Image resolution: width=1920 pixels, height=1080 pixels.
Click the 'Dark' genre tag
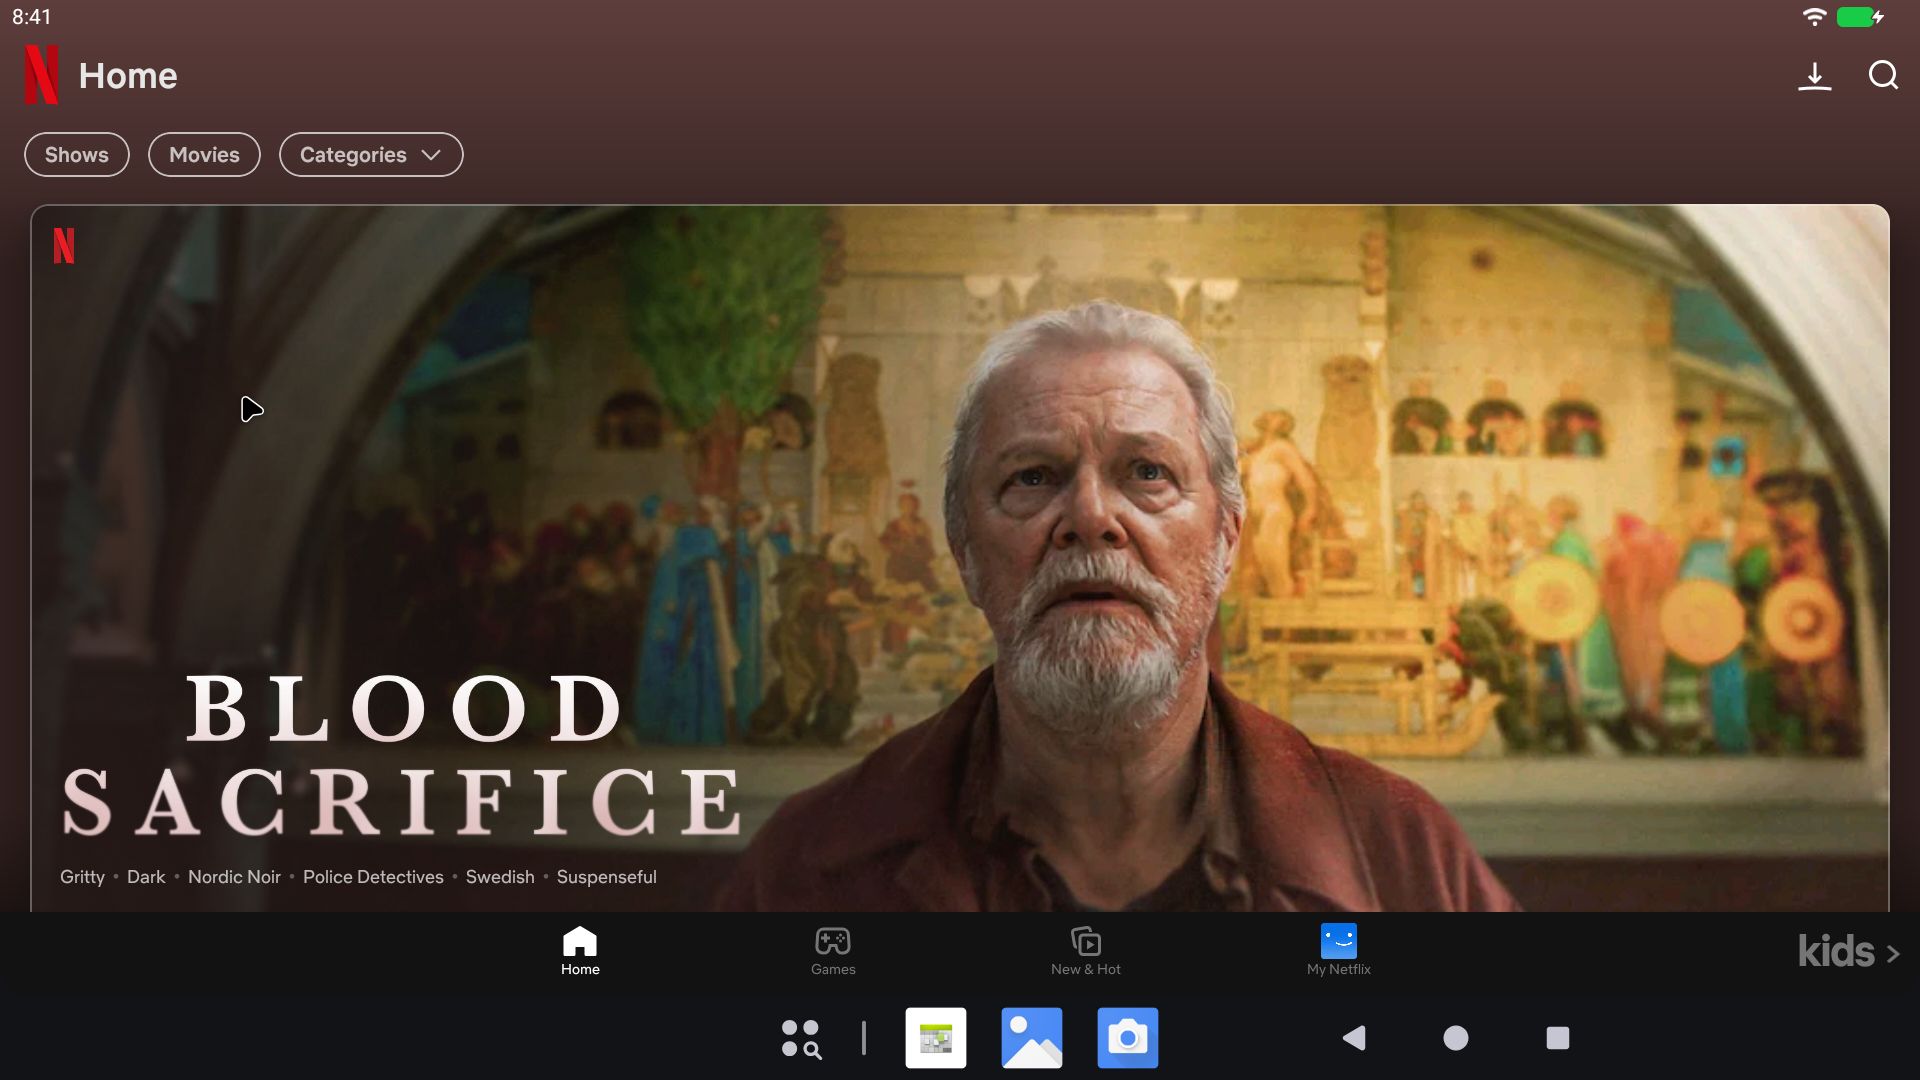tap(146, 877)
